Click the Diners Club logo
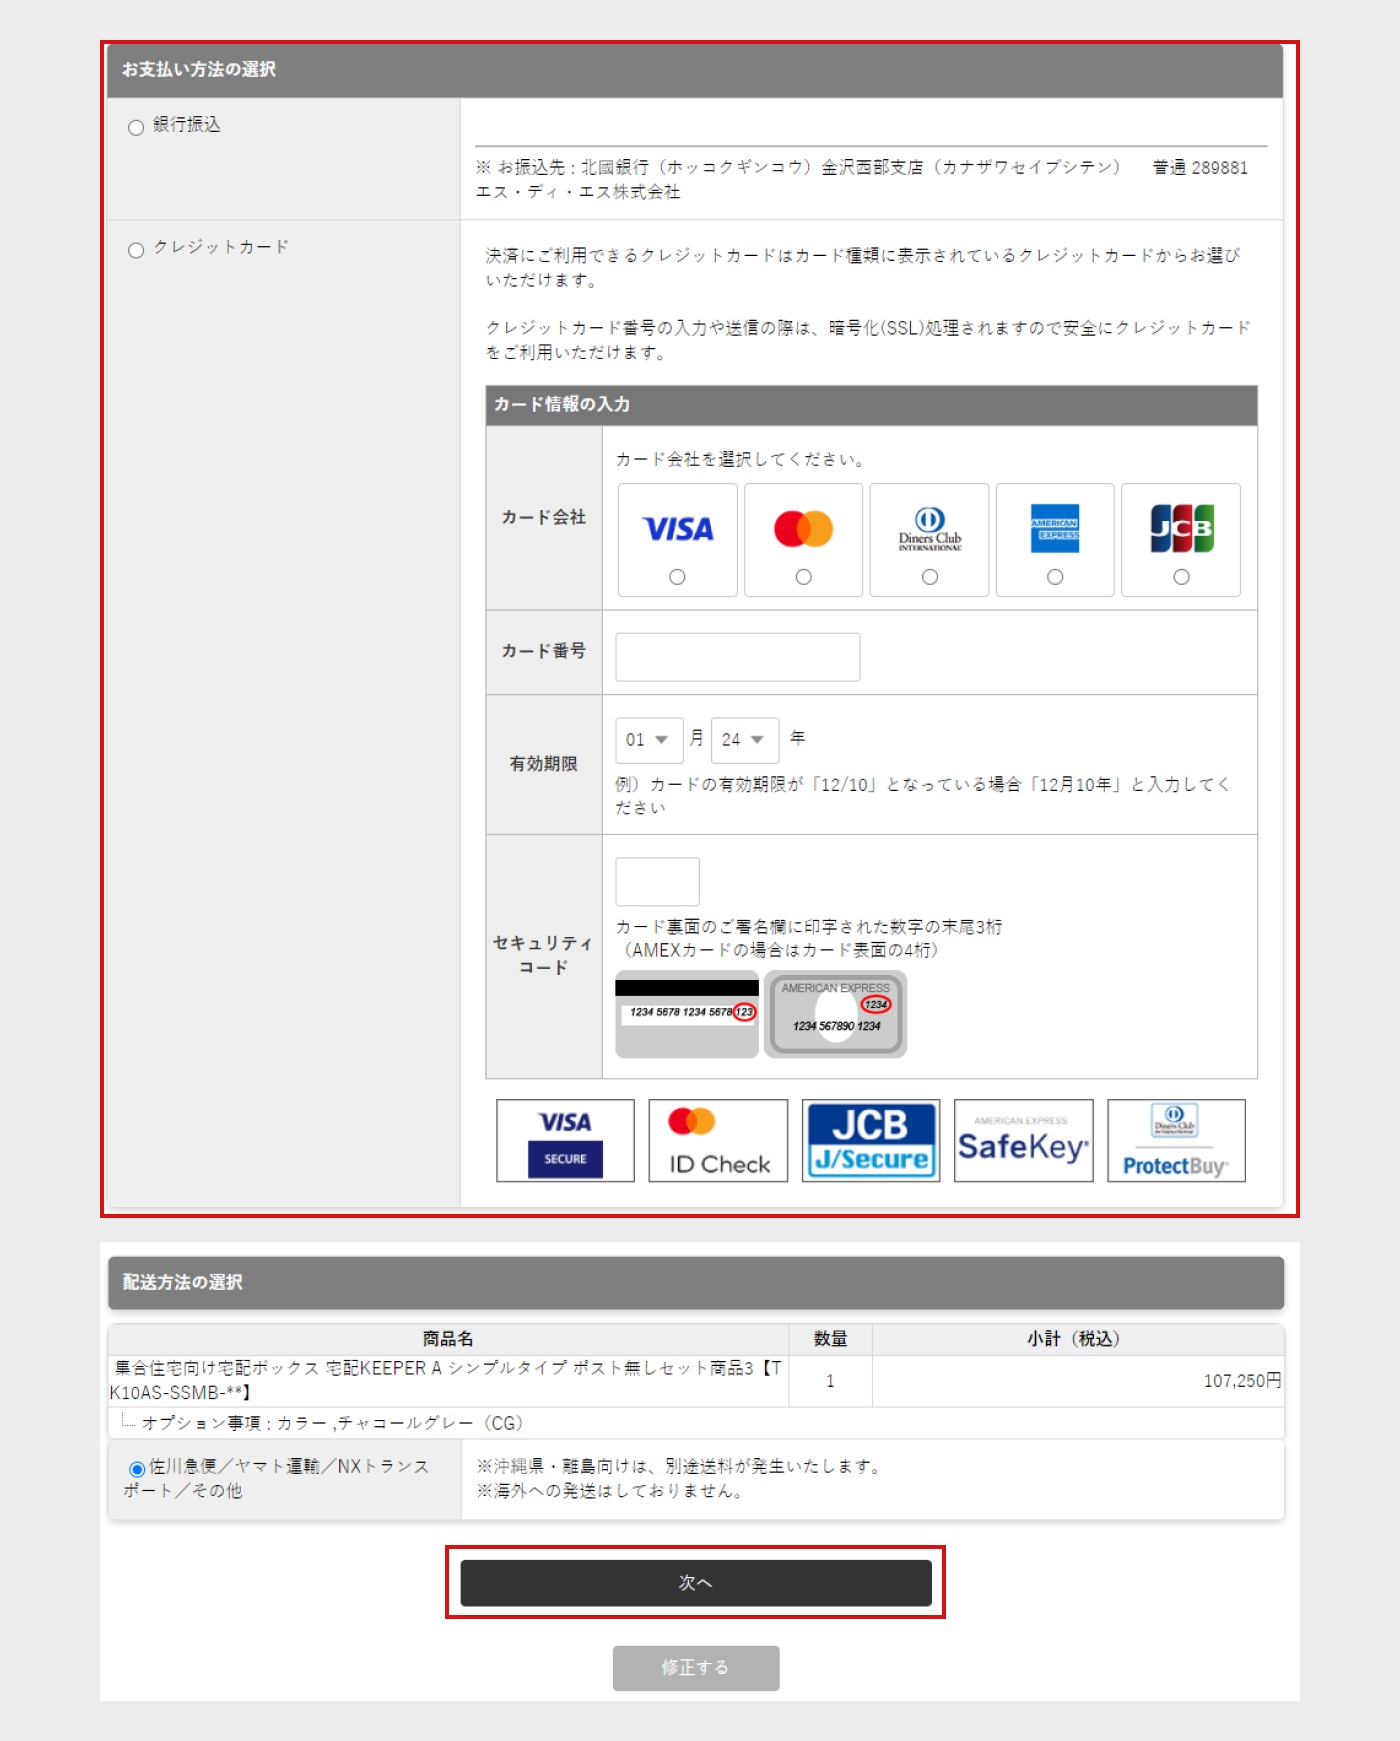This screenshot has width=1400, height=1741. click(929, 528)
